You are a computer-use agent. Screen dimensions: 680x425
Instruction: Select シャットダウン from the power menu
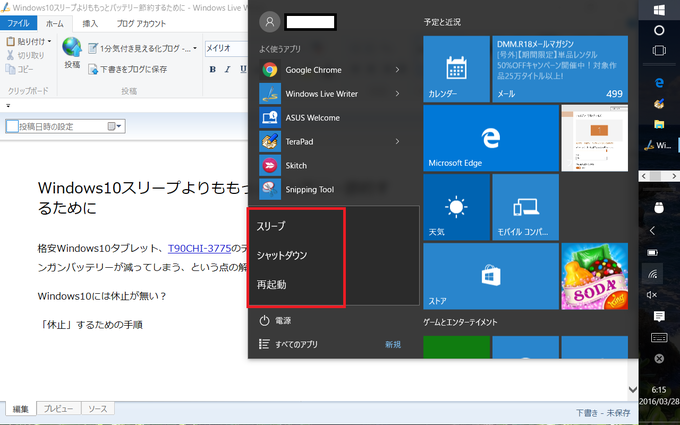(x=282, y=255)
